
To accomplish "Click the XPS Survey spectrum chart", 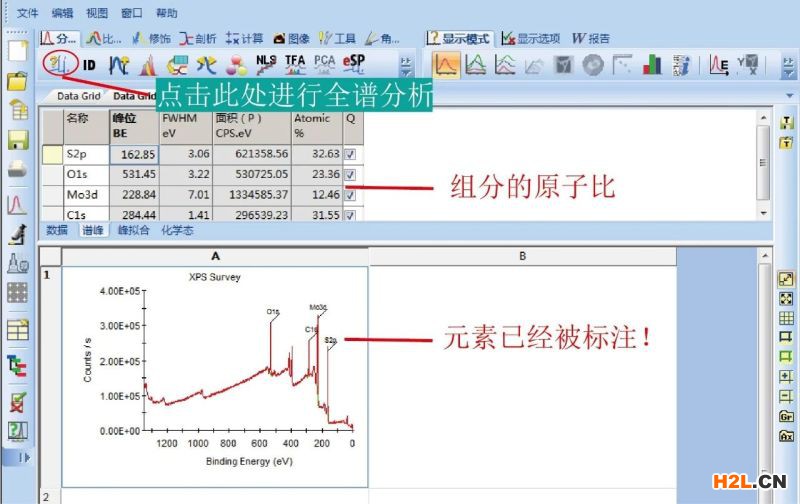I will pos(215,370).
